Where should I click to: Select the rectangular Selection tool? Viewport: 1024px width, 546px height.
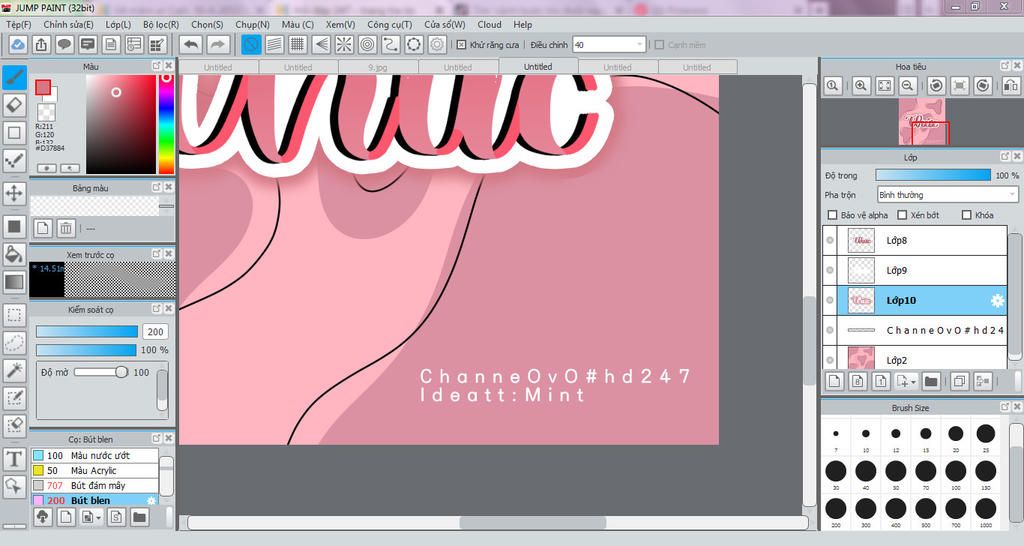click(14, 315)
